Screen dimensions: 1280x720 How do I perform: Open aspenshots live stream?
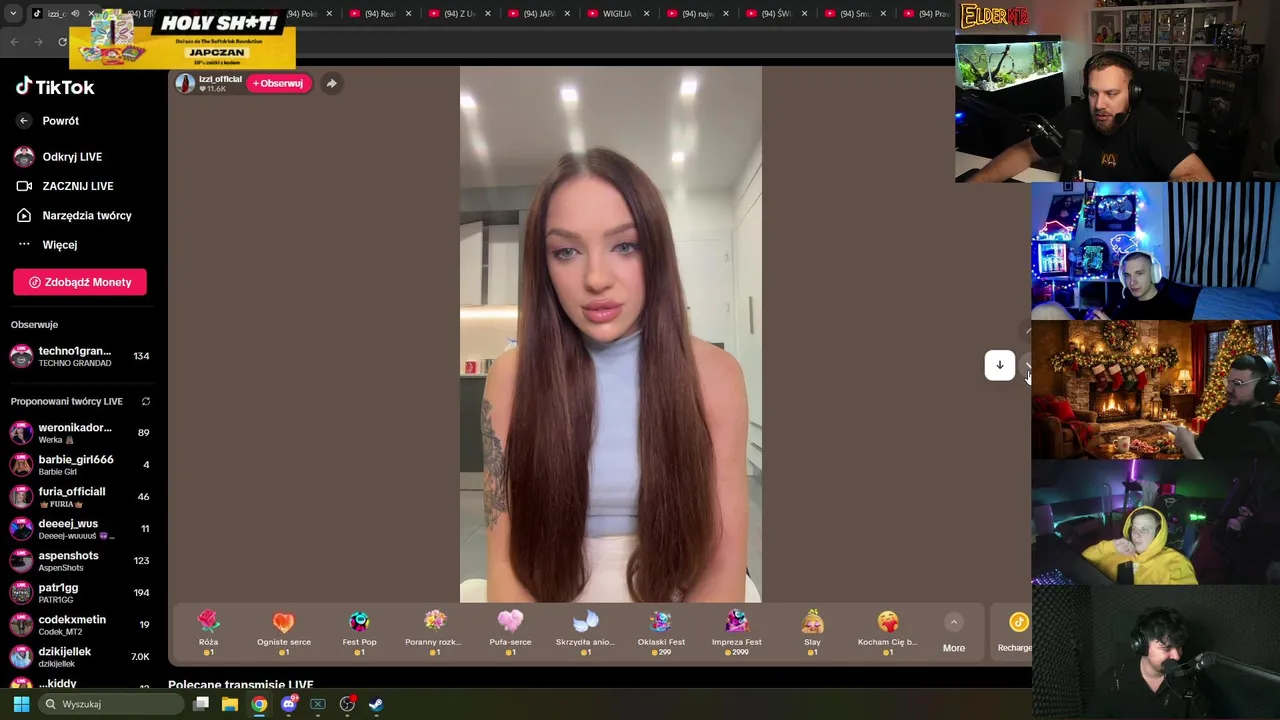[80, 561]
